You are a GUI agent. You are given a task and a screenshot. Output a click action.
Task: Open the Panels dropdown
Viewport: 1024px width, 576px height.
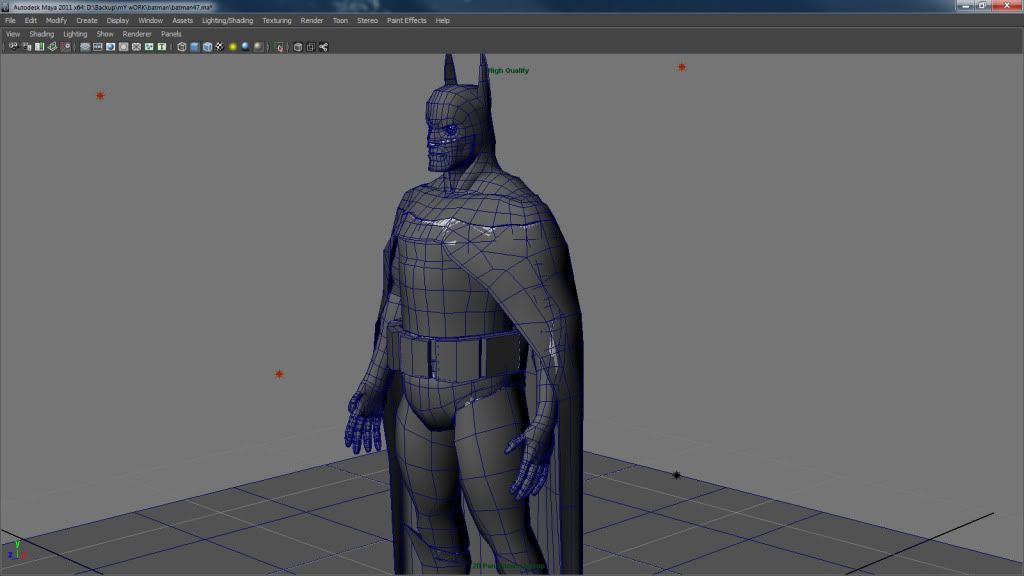pos(170,33)
